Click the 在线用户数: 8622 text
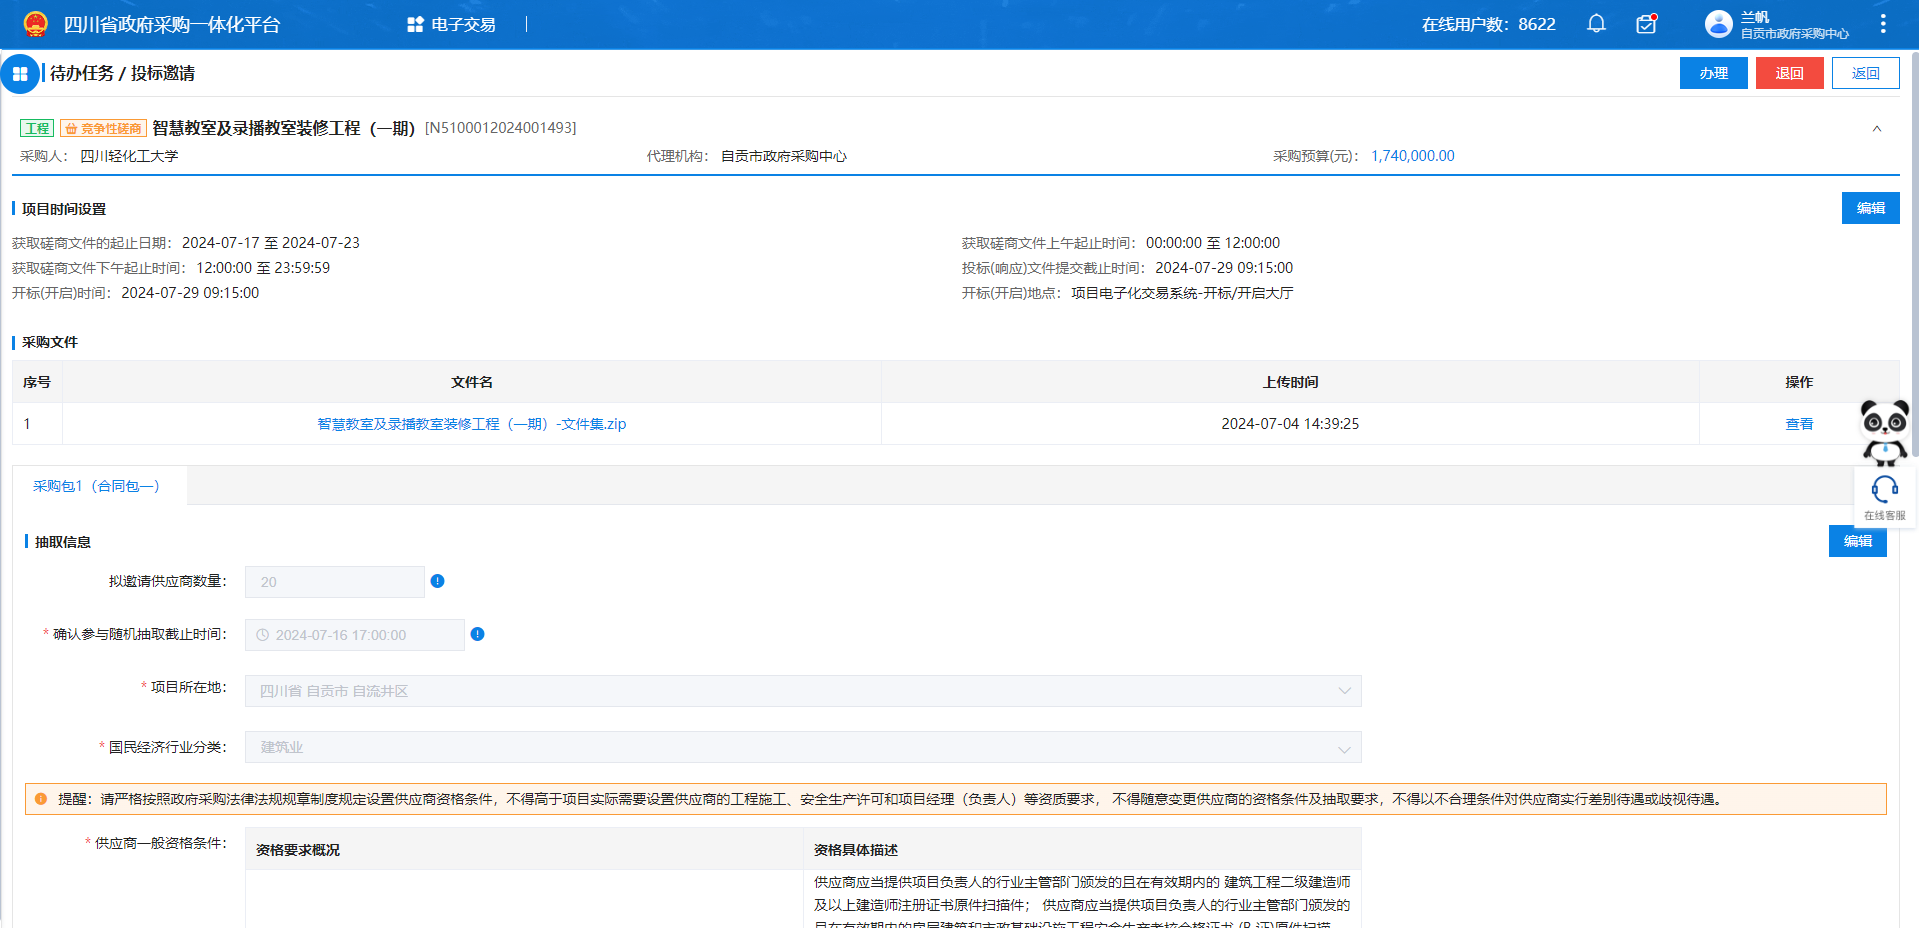 coord(1489,24)
